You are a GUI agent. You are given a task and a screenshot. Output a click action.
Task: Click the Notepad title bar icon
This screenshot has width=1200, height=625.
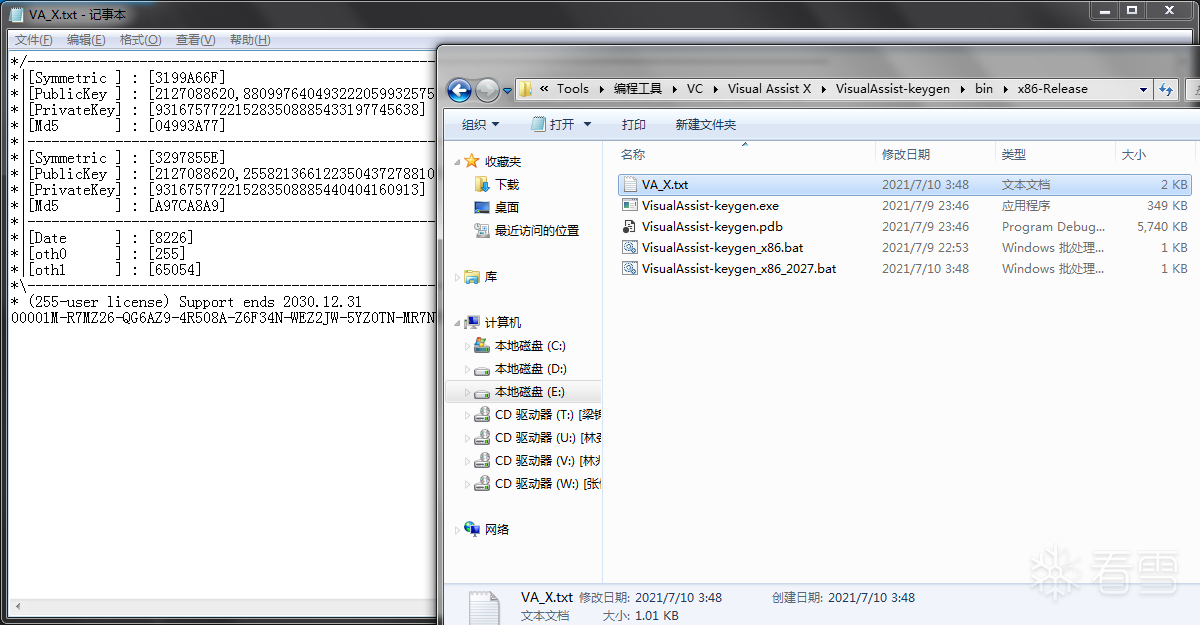click(16, 15)
